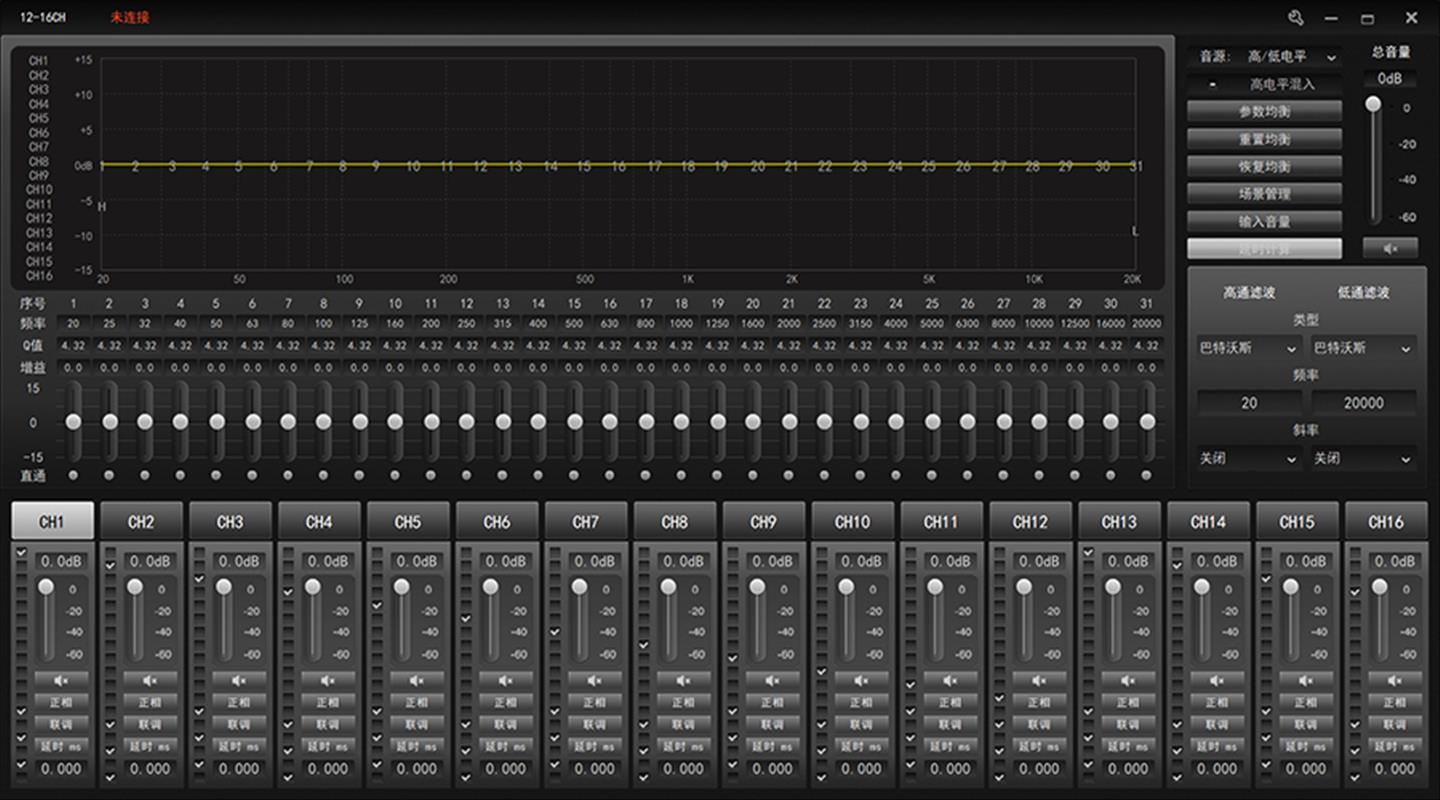Click the master volume 0dB readout
This screenshot has width=1440, height=800.
pyautogui.click(x=1389, y=78)
